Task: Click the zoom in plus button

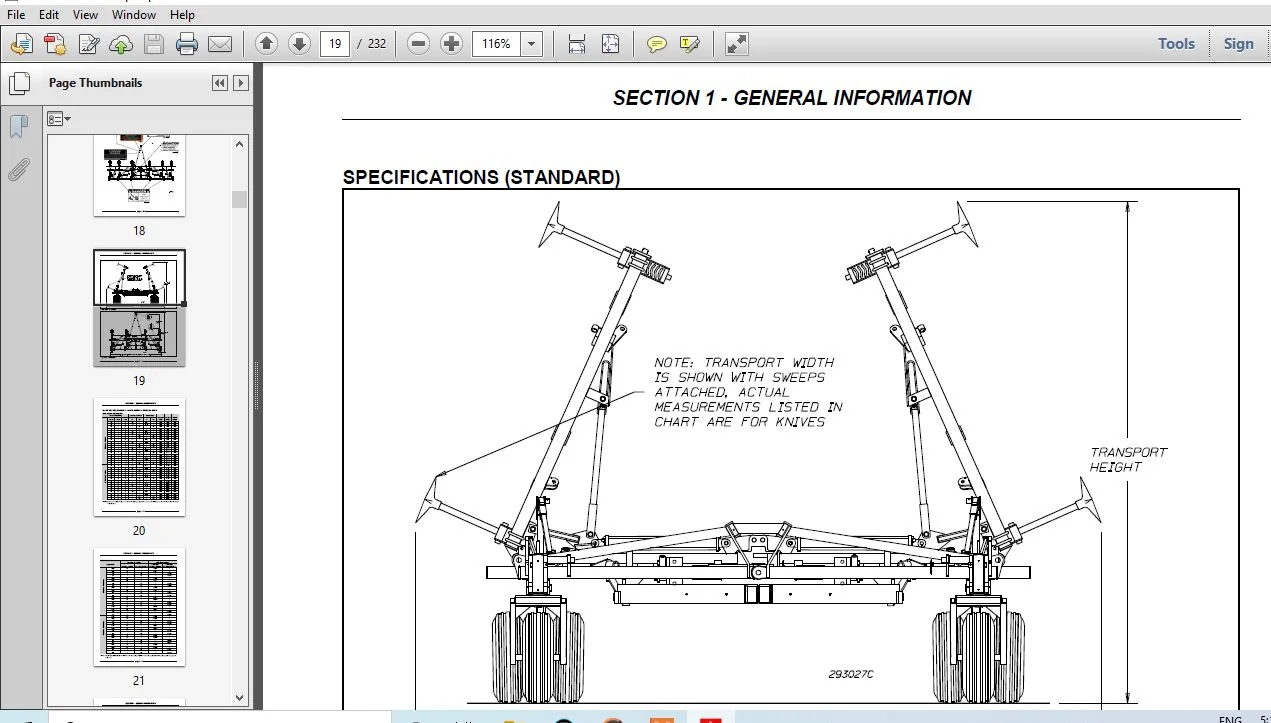Action: pos(452,44)
